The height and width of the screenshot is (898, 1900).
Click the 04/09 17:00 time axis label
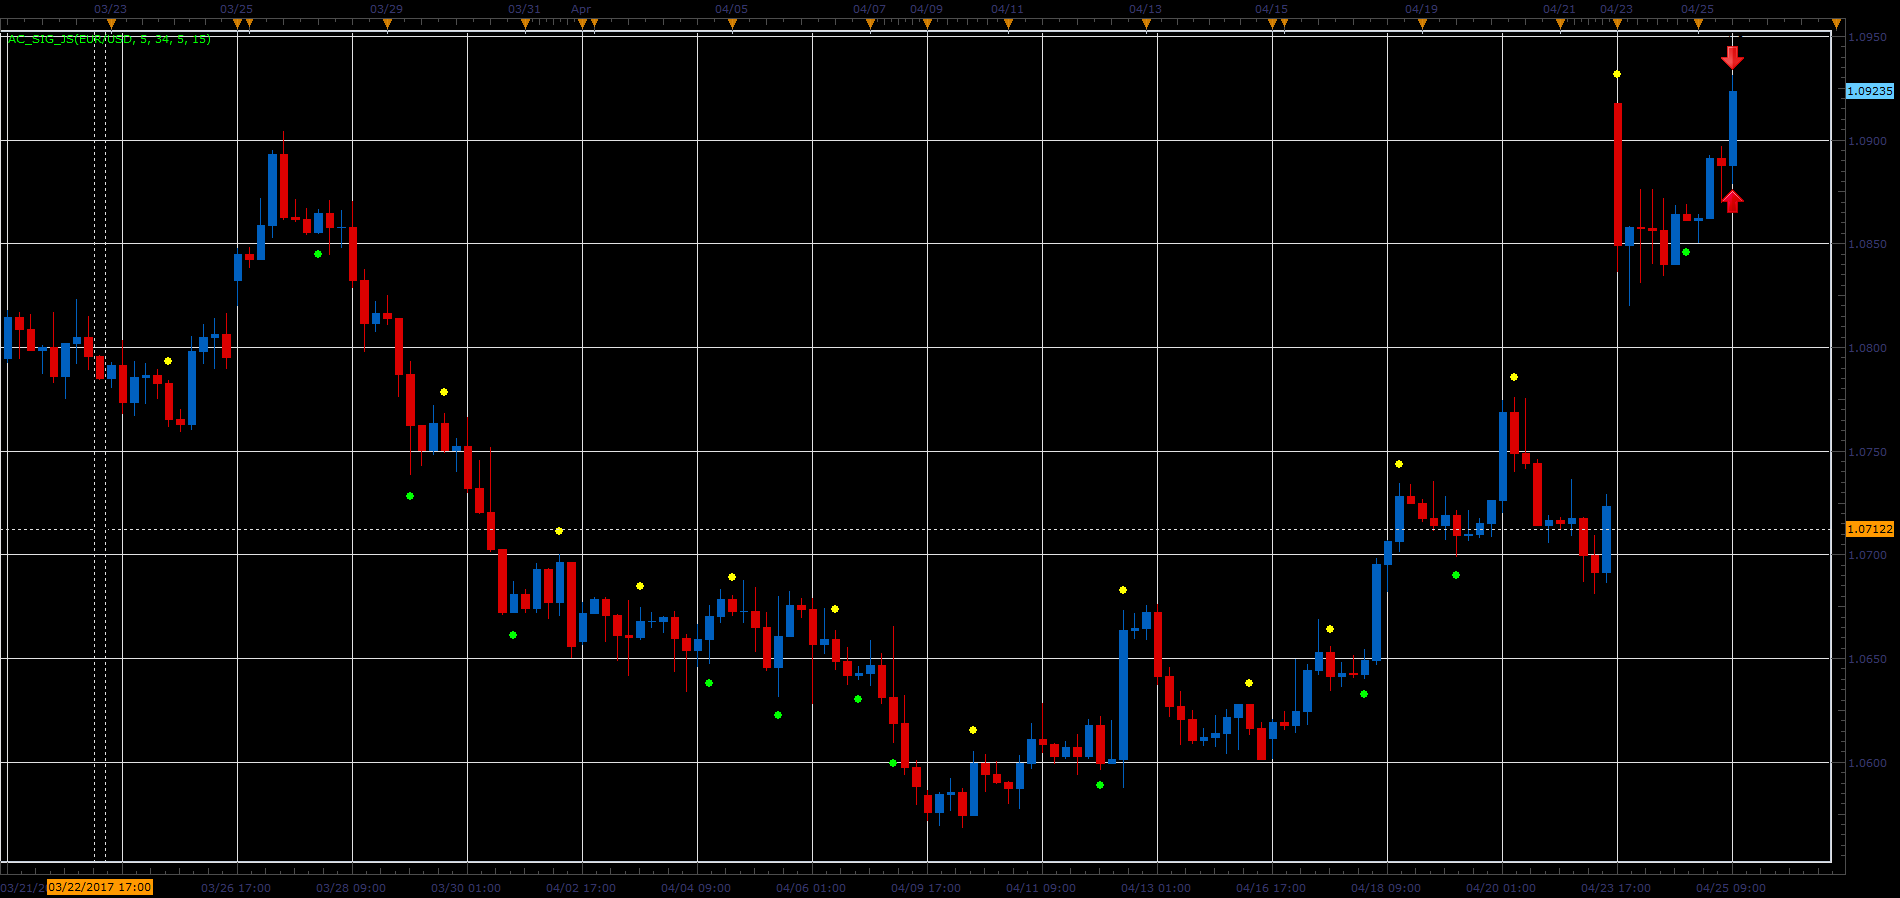pyautogui.click(x=926, y=888)
